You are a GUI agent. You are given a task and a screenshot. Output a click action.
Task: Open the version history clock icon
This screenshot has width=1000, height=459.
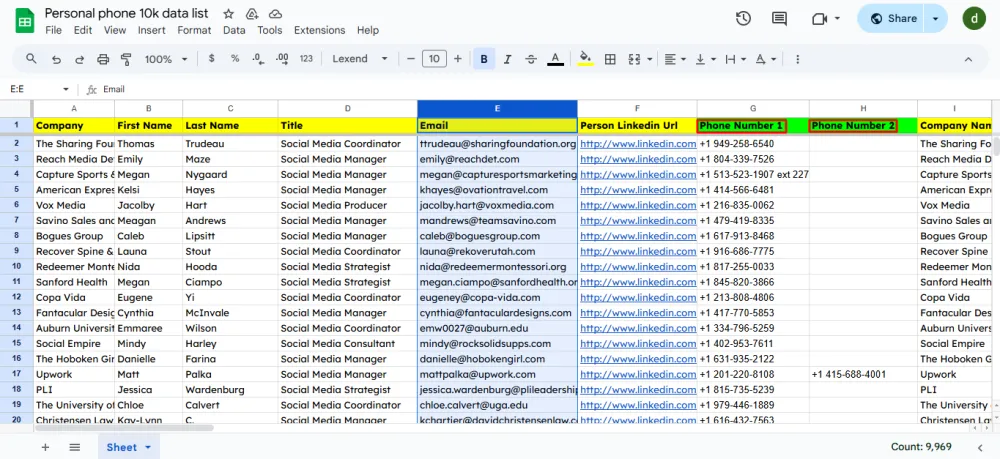tap(743, 18)
